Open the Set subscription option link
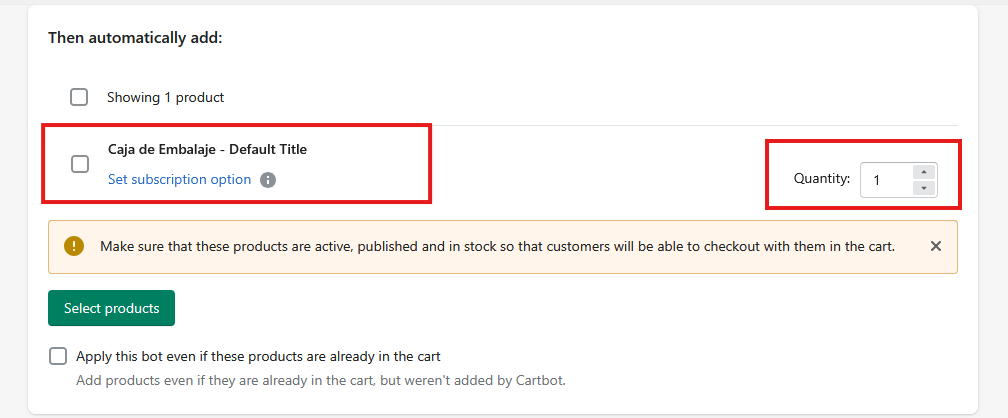The height and width of the screenshot is (418, 1008). tap(179, 180)
